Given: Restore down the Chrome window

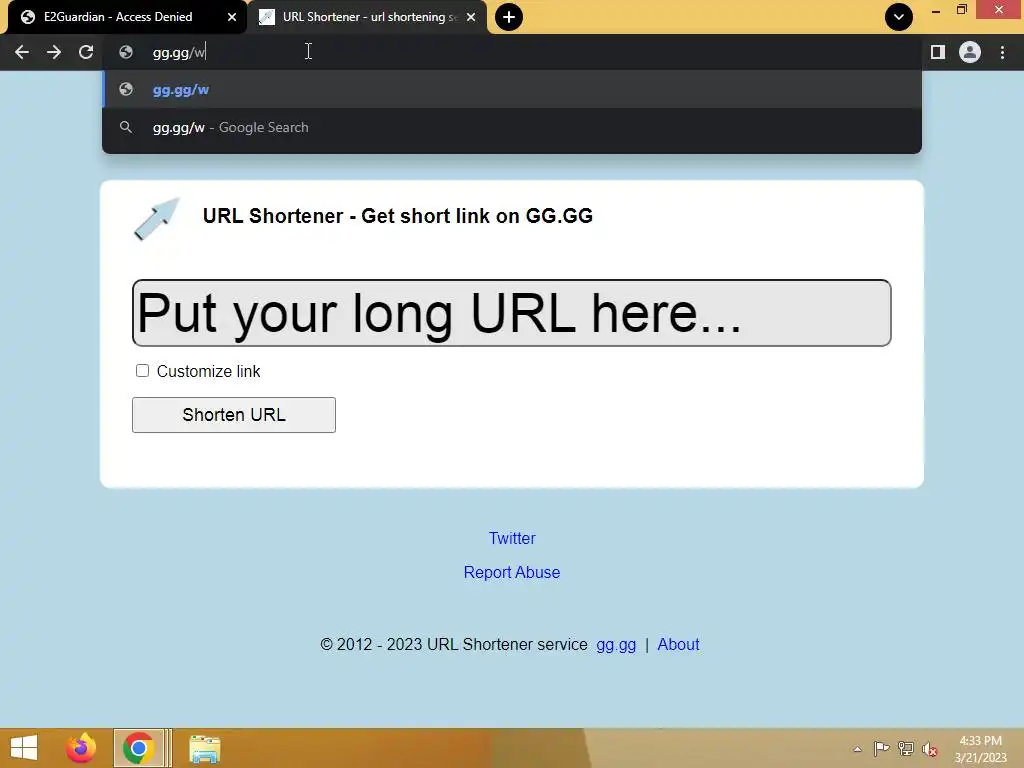Looking at the screenshot, I should tap(962, 9).
